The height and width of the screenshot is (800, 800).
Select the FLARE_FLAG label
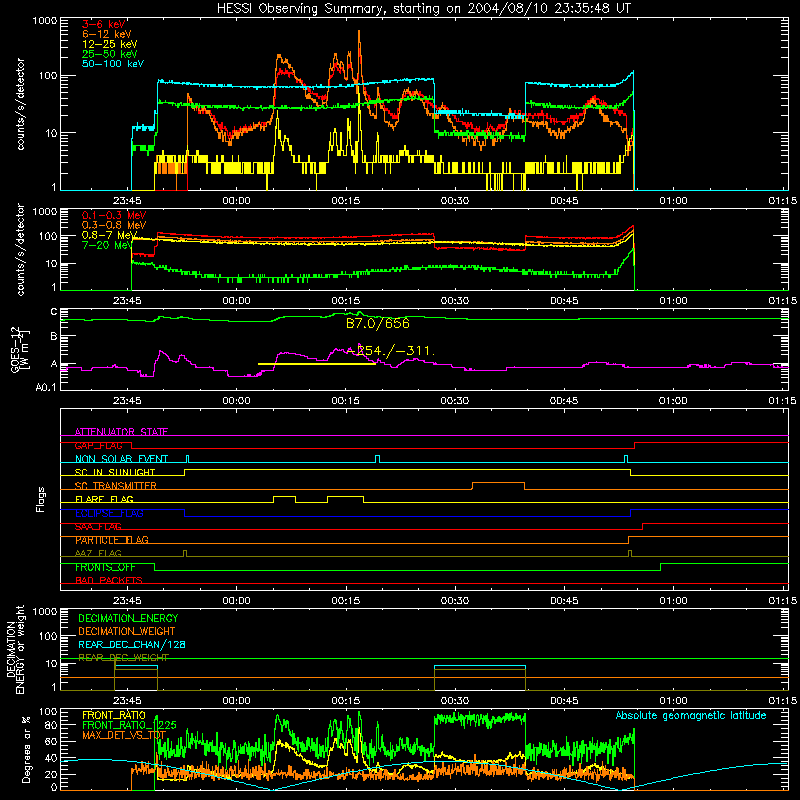click(x=104, y=499)
